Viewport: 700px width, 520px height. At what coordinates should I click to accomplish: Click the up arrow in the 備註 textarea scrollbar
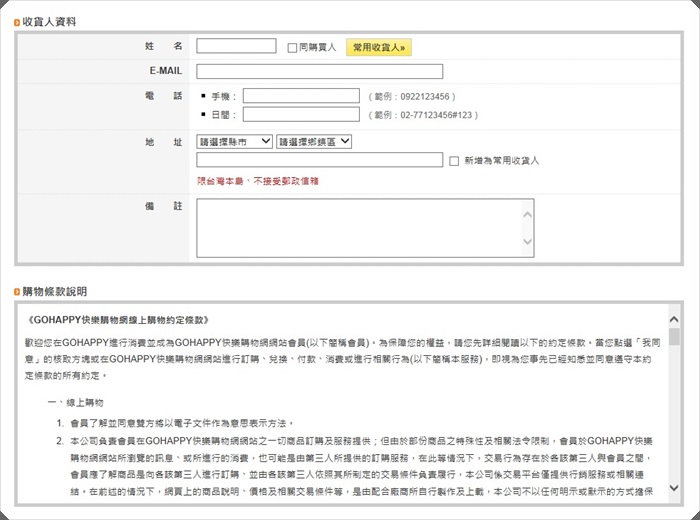[527, 206]
